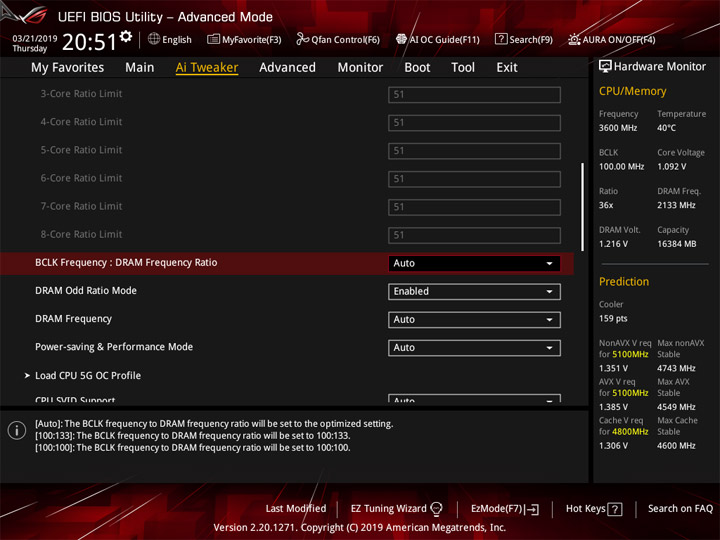The image size is (720, 540).
Task: Click 8-Core Ratio Limit input field
Action: pyautogui.click(x=474, y=235)
